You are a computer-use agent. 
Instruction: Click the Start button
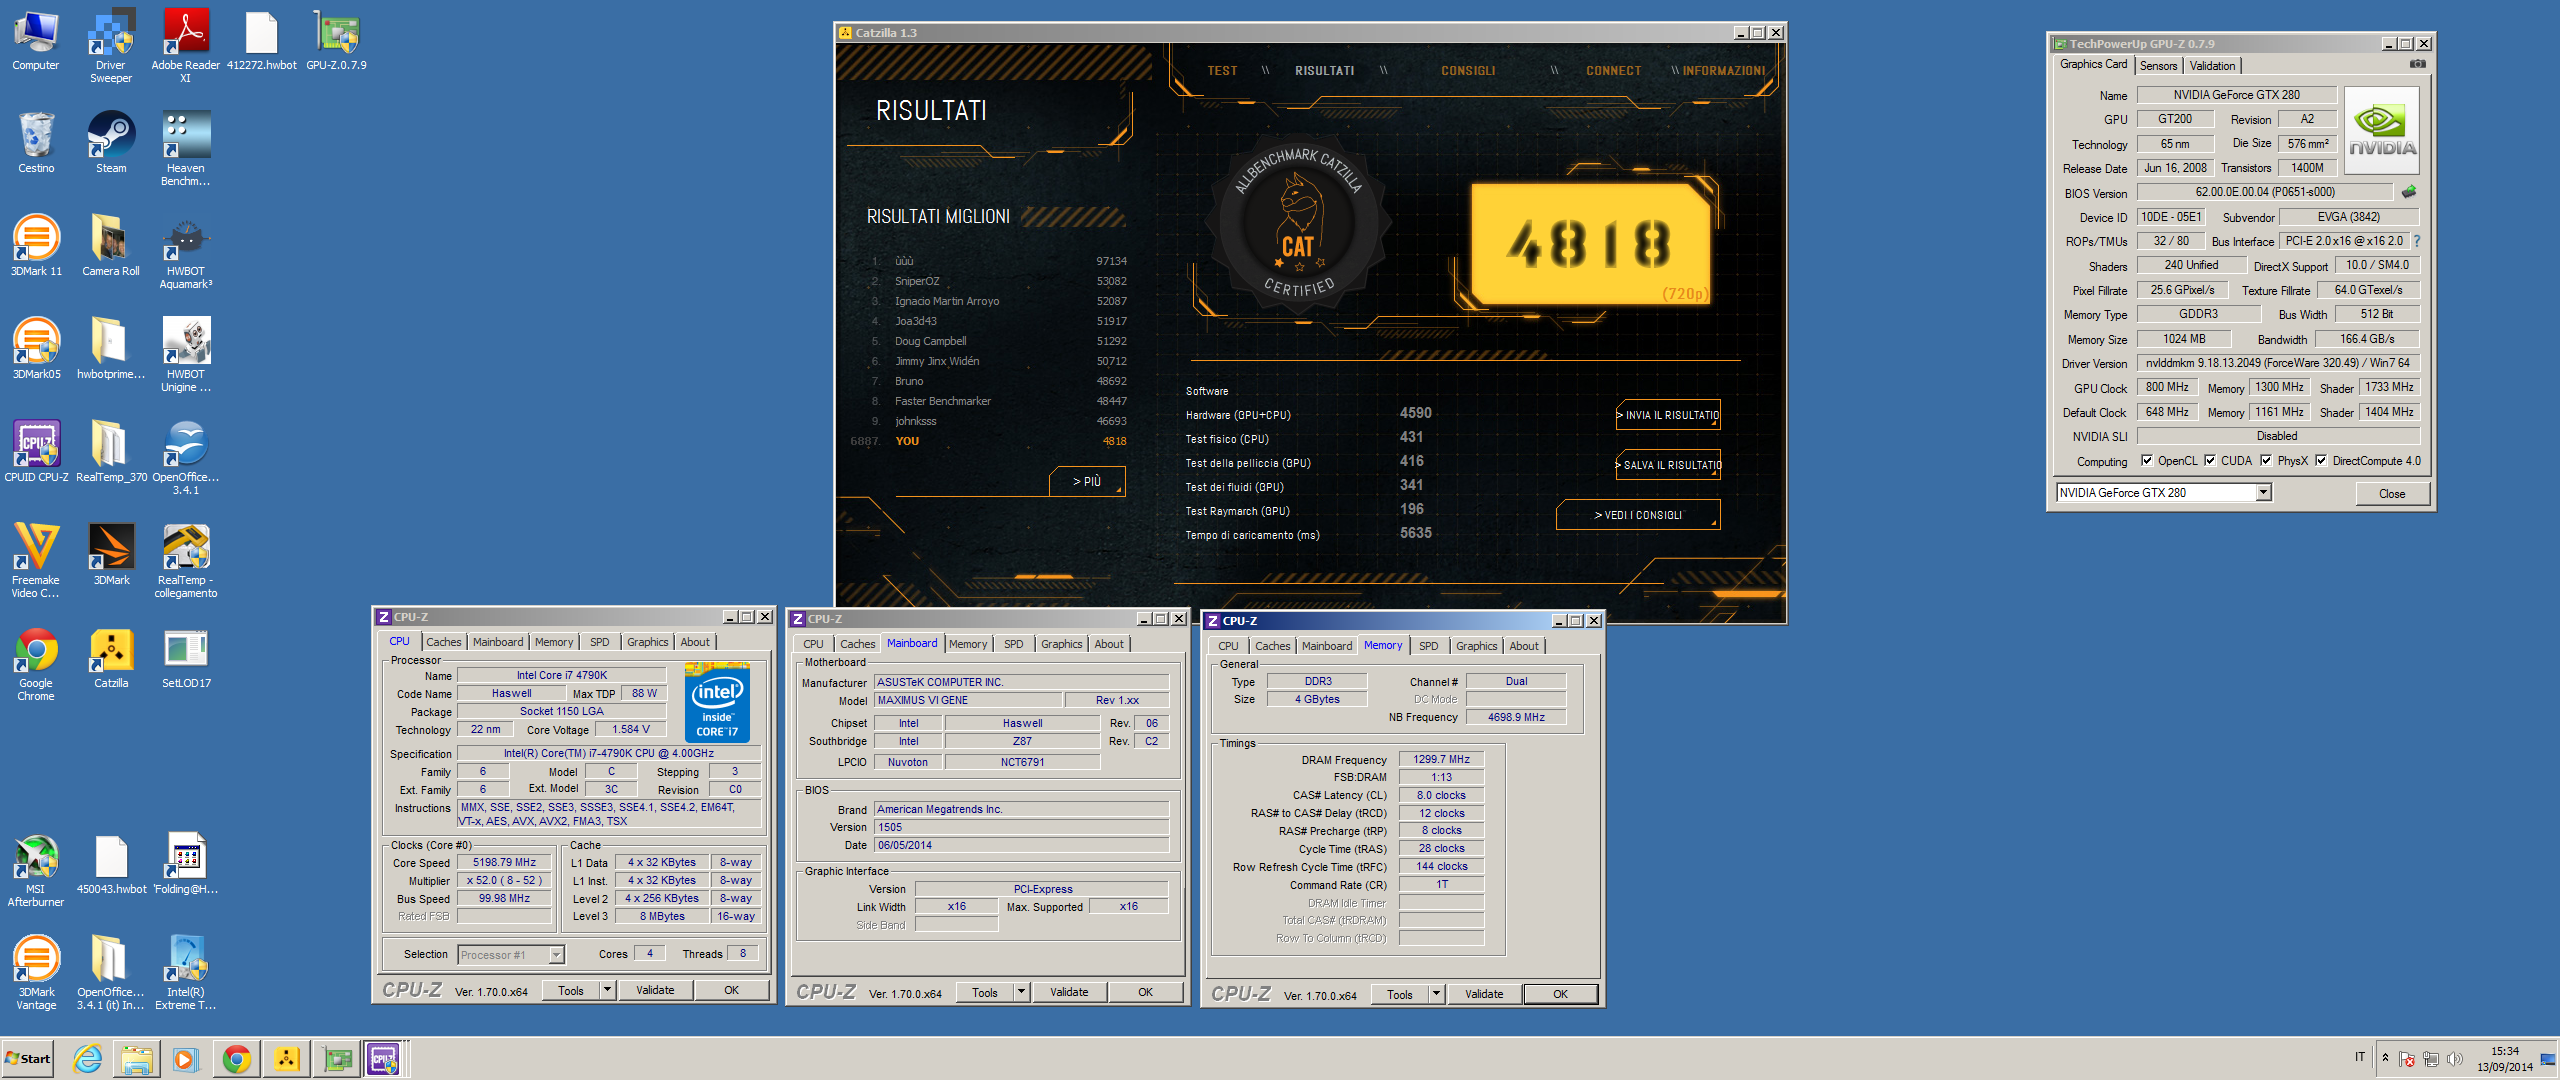(28, 1059)
